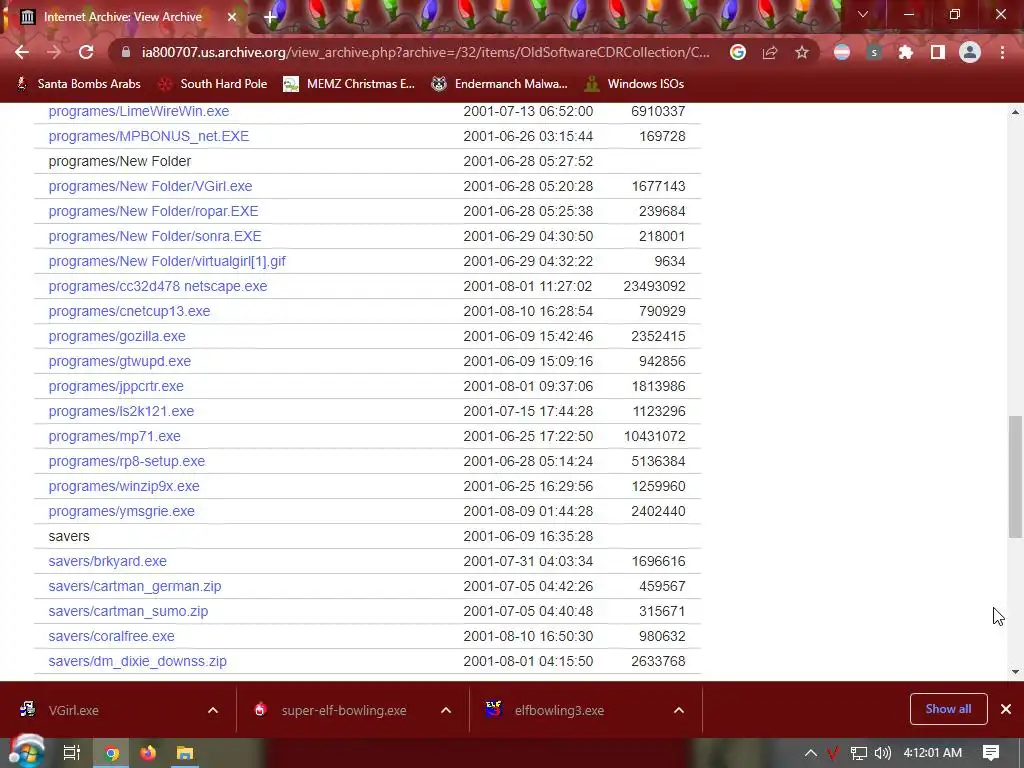This screenshot has height=768, width=1024.
Task: Click the browser forward arrow
Action: tap(54, 52)
